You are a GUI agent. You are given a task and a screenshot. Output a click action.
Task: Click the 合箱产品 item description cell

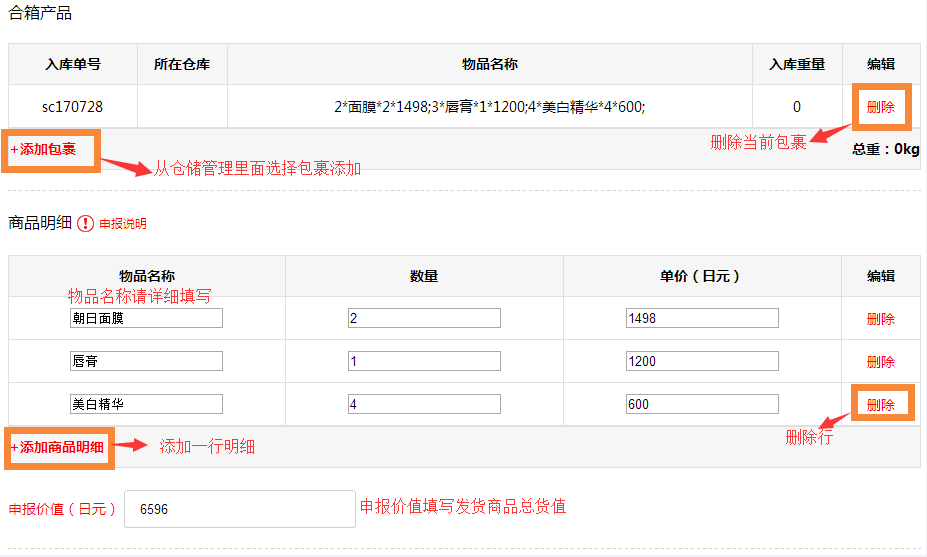[x=489, y=107]
